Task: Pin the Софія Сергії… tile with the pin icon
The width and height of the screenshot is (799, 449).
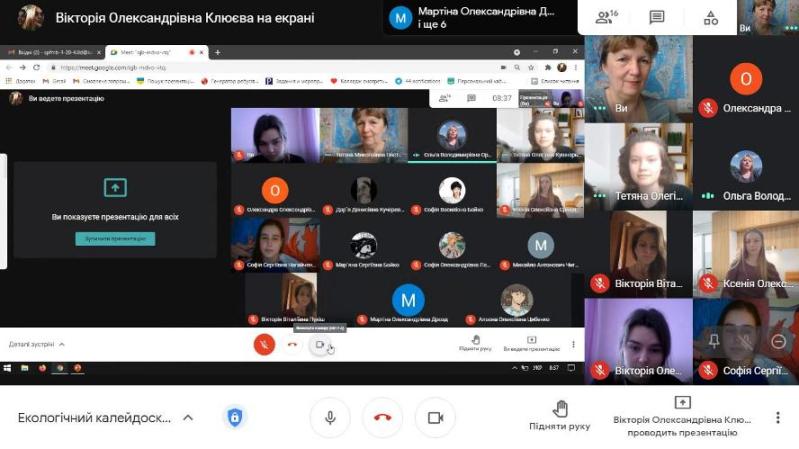Action: click(x=714, y=341)
